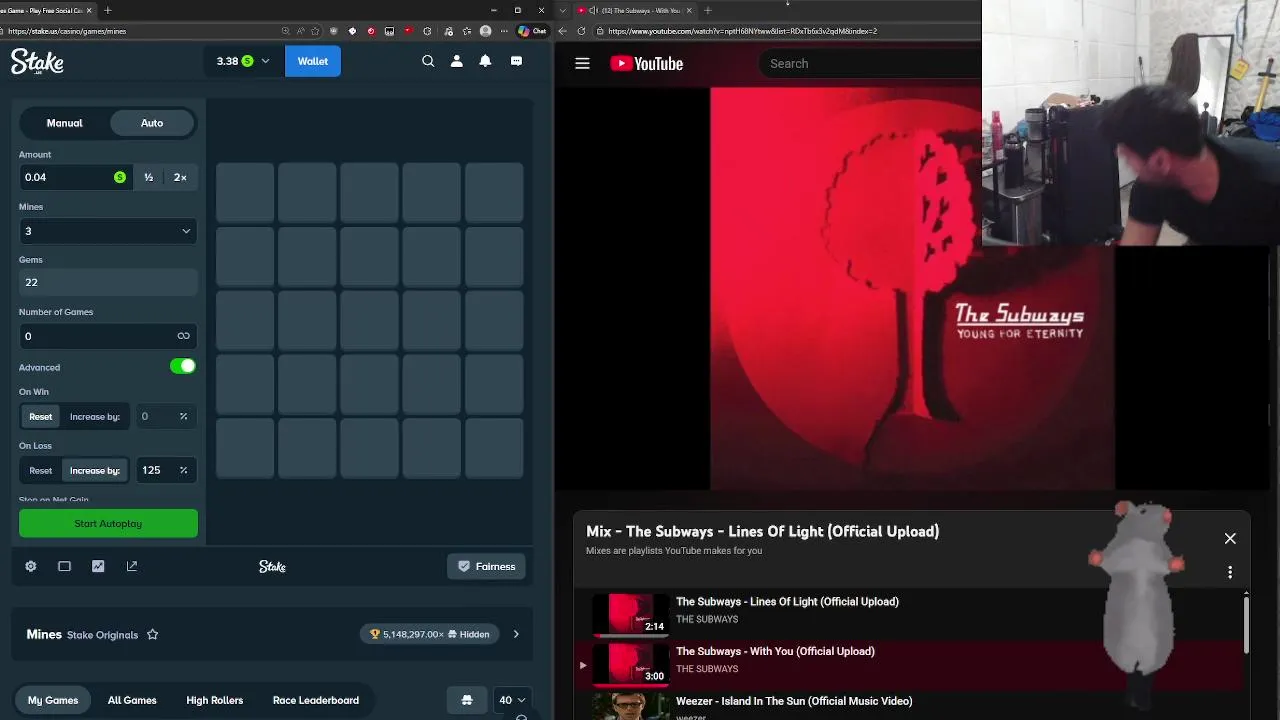Open Fairness verification
This screenshot has width=1280, height=720.
[x=486, y=566]
